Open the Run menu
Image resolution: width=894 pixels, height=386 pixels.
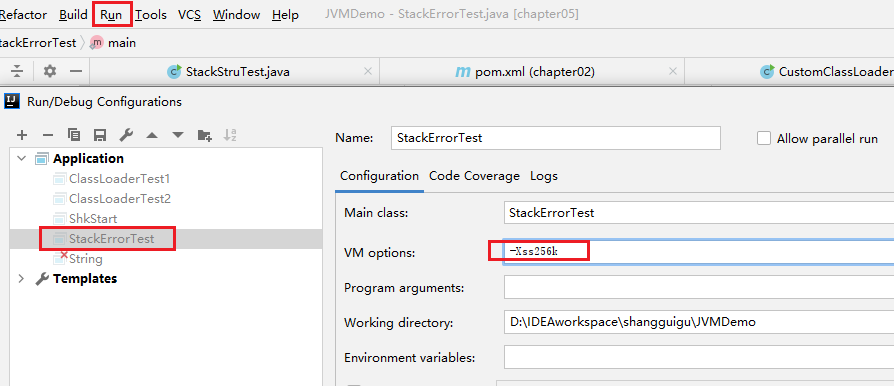[112, 15]
